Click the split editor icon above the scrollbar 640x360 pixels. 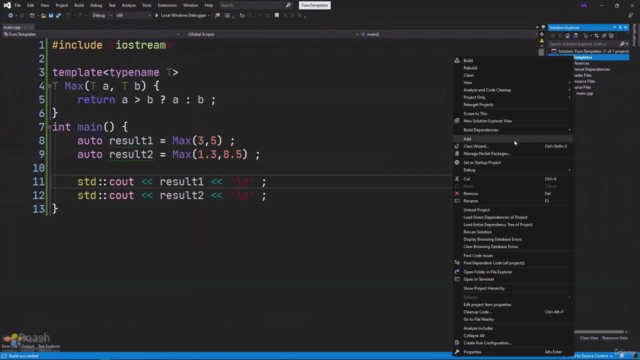click(542, 34)
